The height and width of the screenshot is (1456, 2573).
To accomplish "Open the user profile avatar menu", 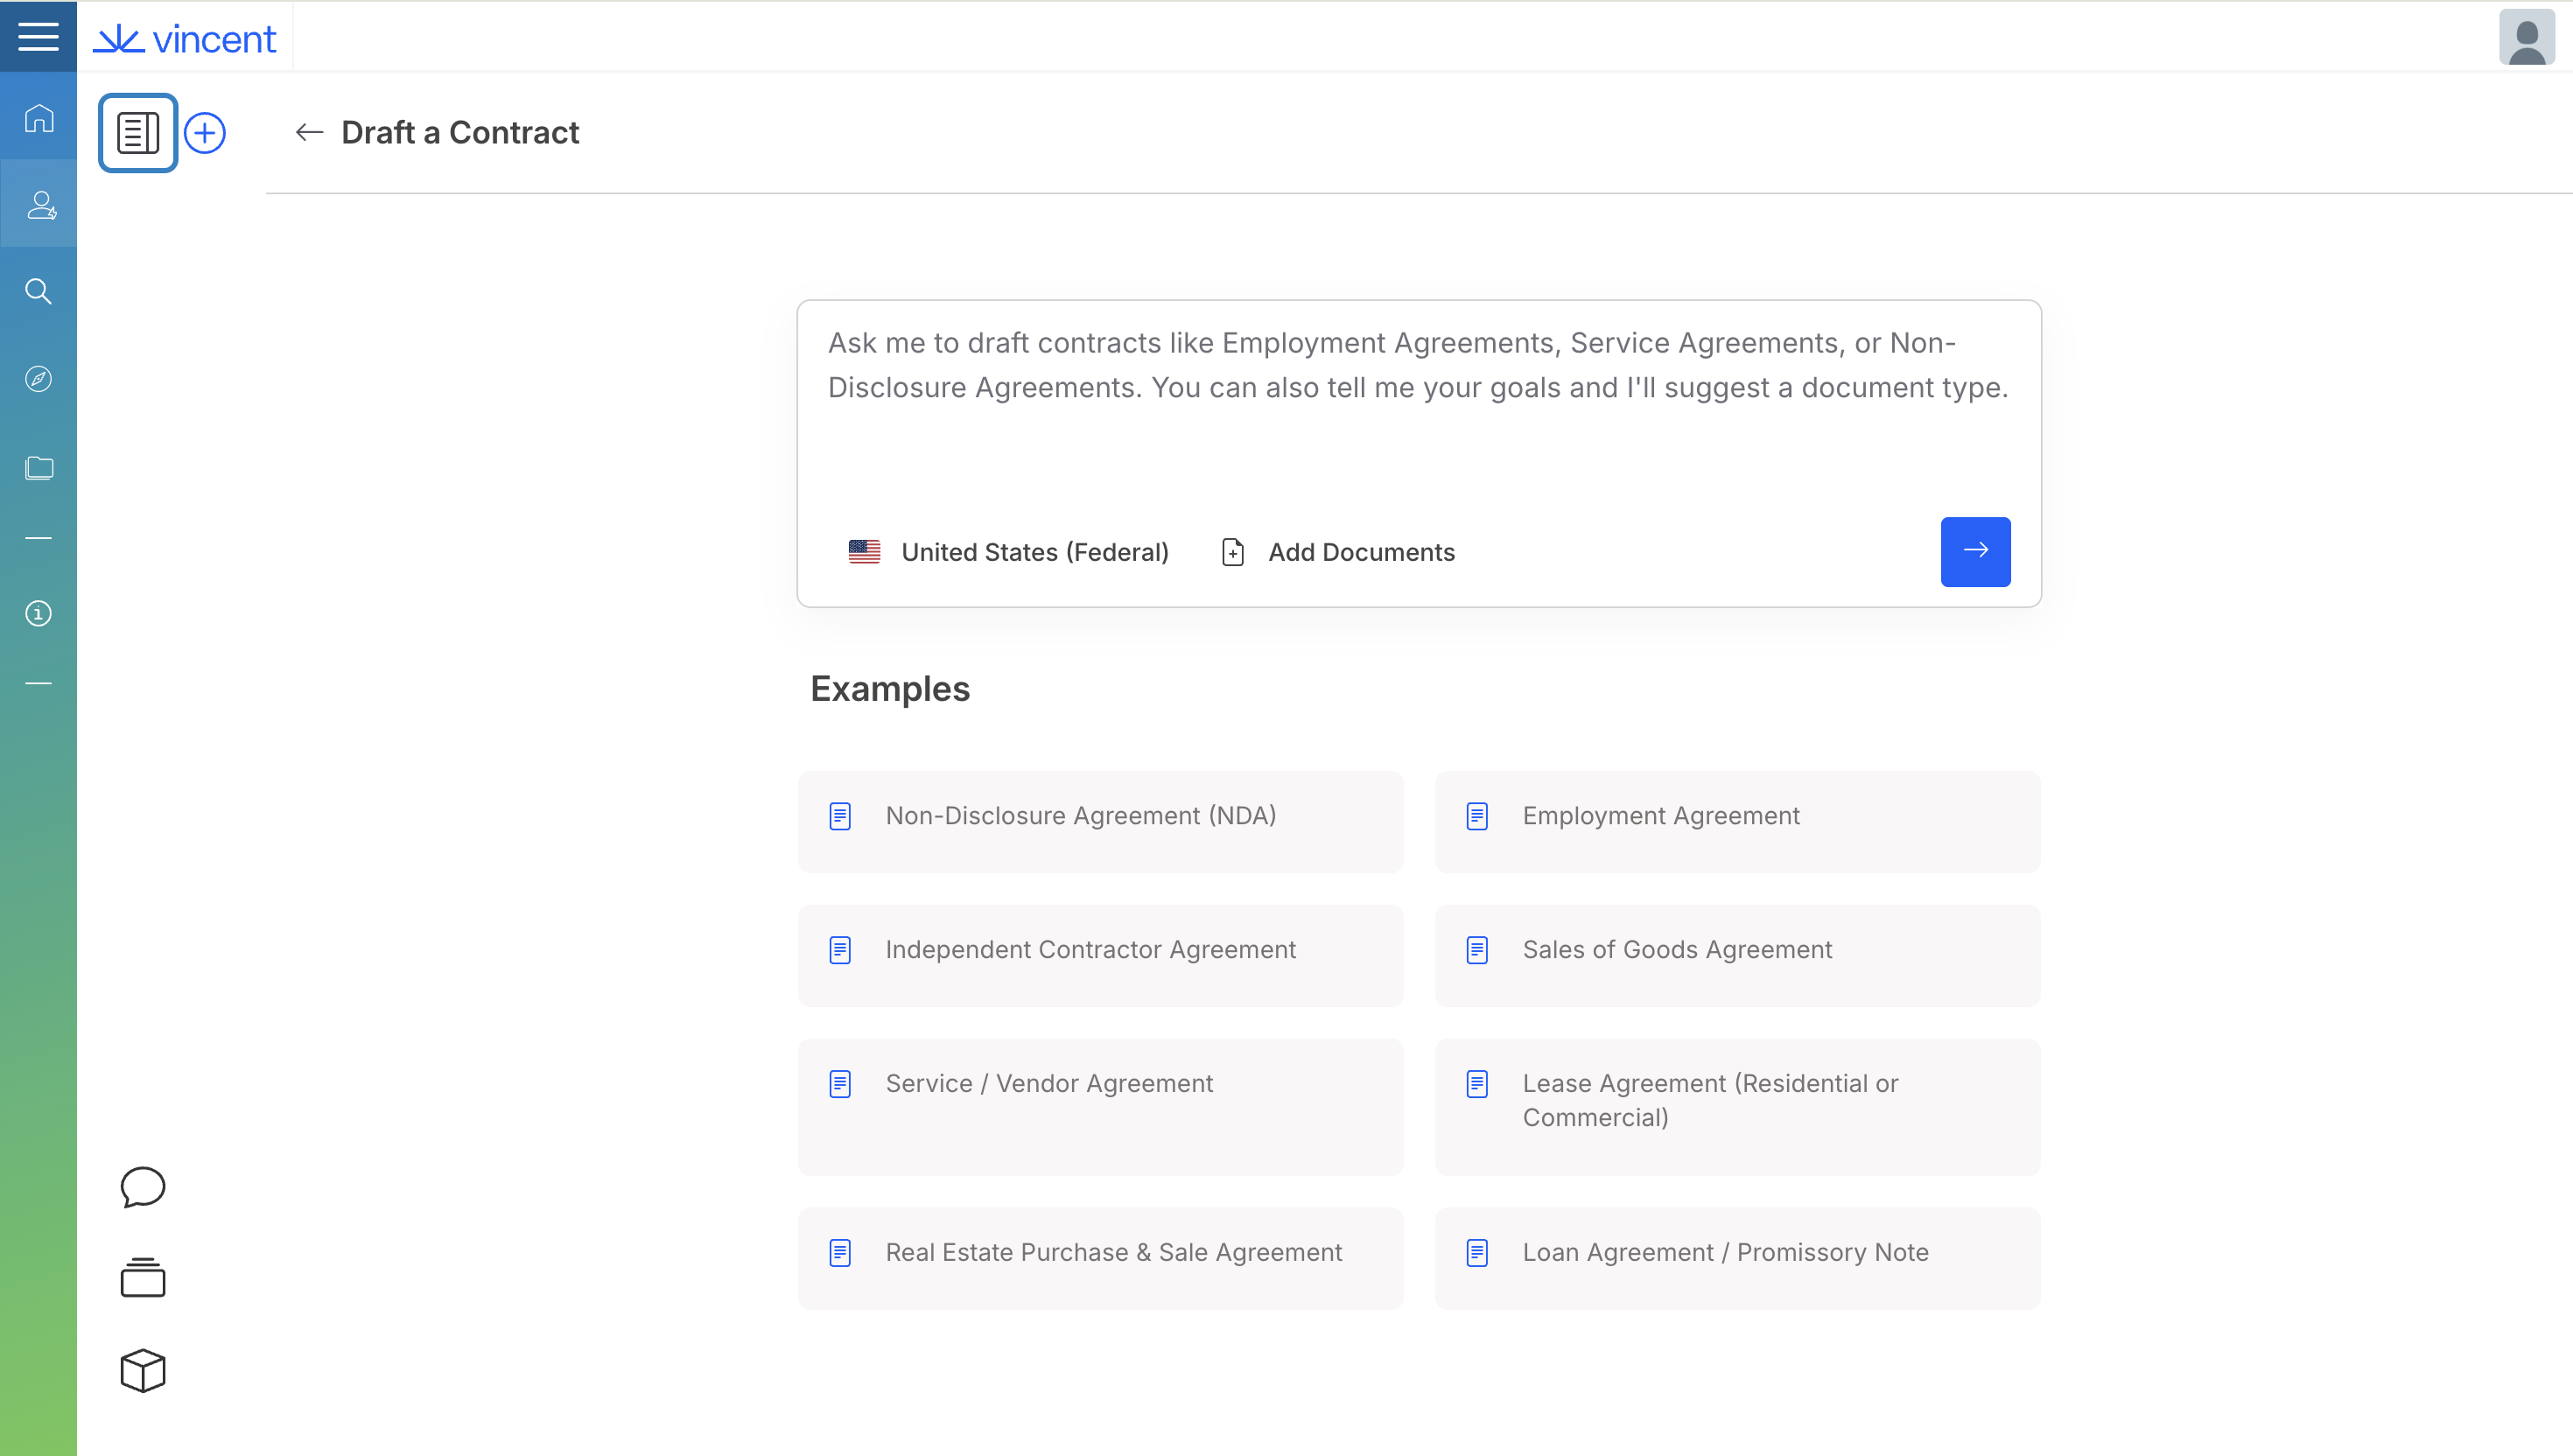I will click(2526, 38).
